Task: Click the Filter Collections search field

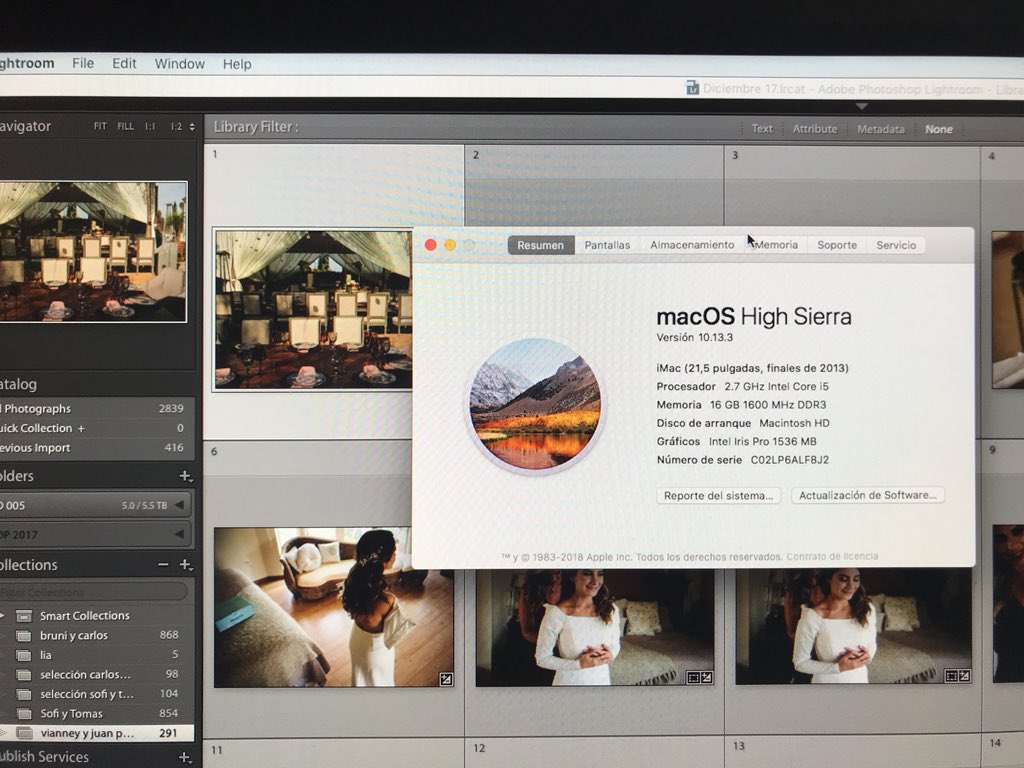Action: [95, 592]
